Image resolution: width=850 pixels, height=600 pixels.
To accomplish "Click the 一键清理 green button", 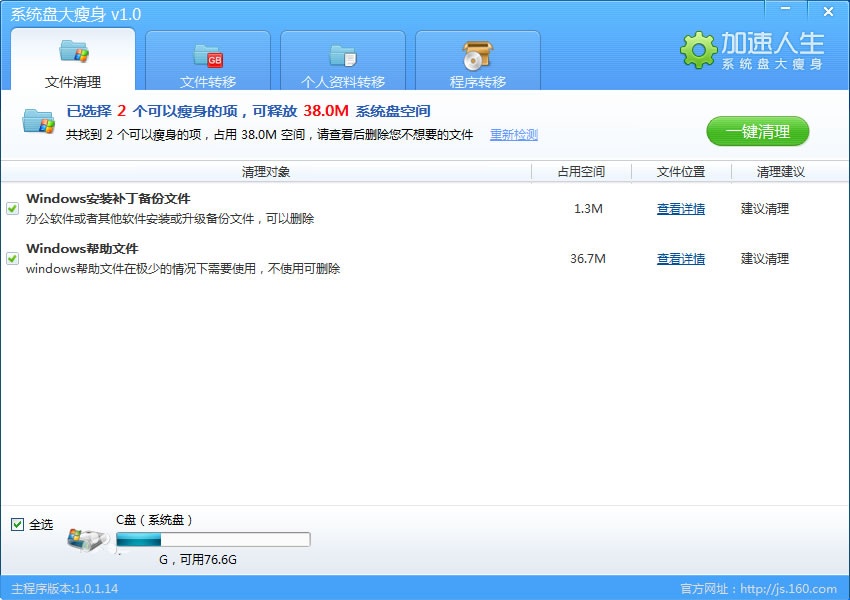I will pyautogui.click(x=757, y=131).
